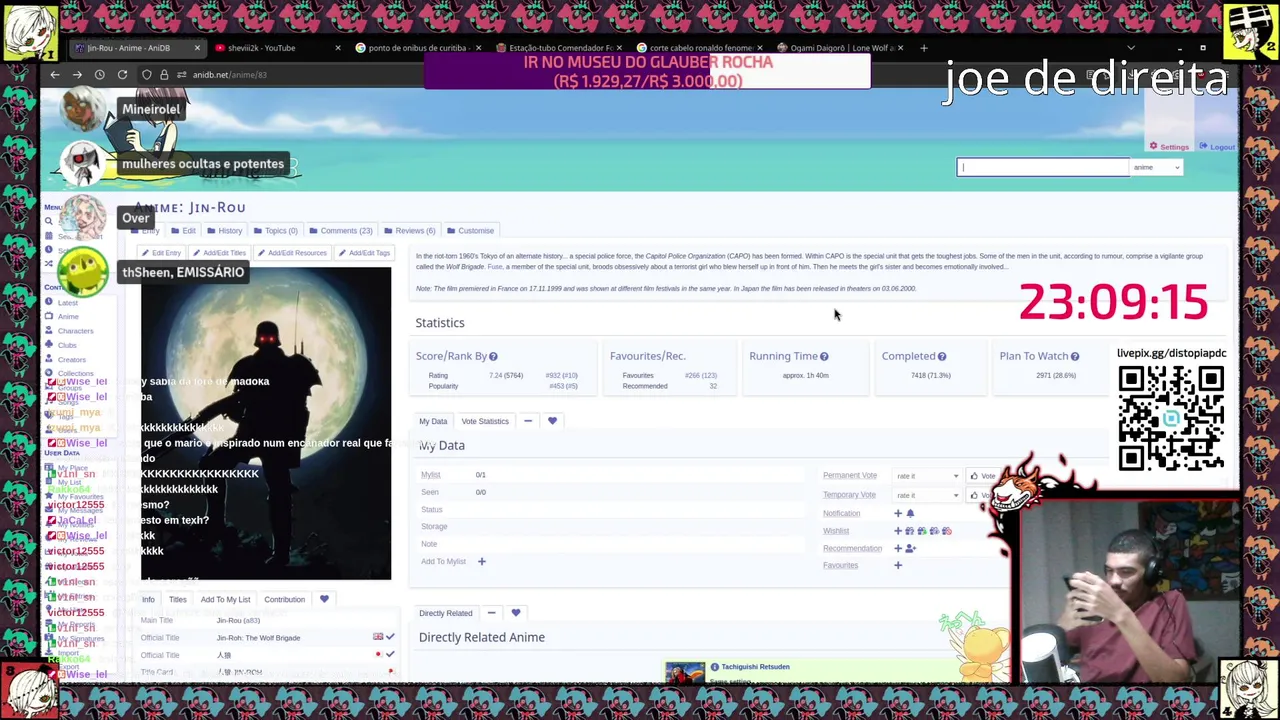Click the heart icon beside Vote Statistics
This screenshot has width=1280, height=720.
coord(552,421)
